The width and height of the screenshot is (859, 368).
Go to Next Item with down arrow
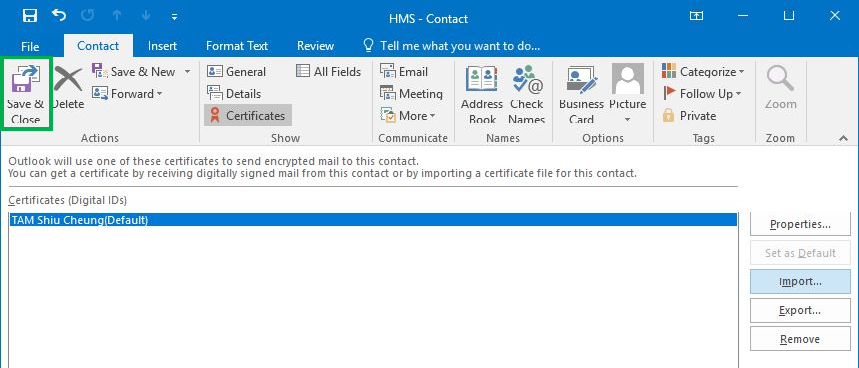(146, 16)
